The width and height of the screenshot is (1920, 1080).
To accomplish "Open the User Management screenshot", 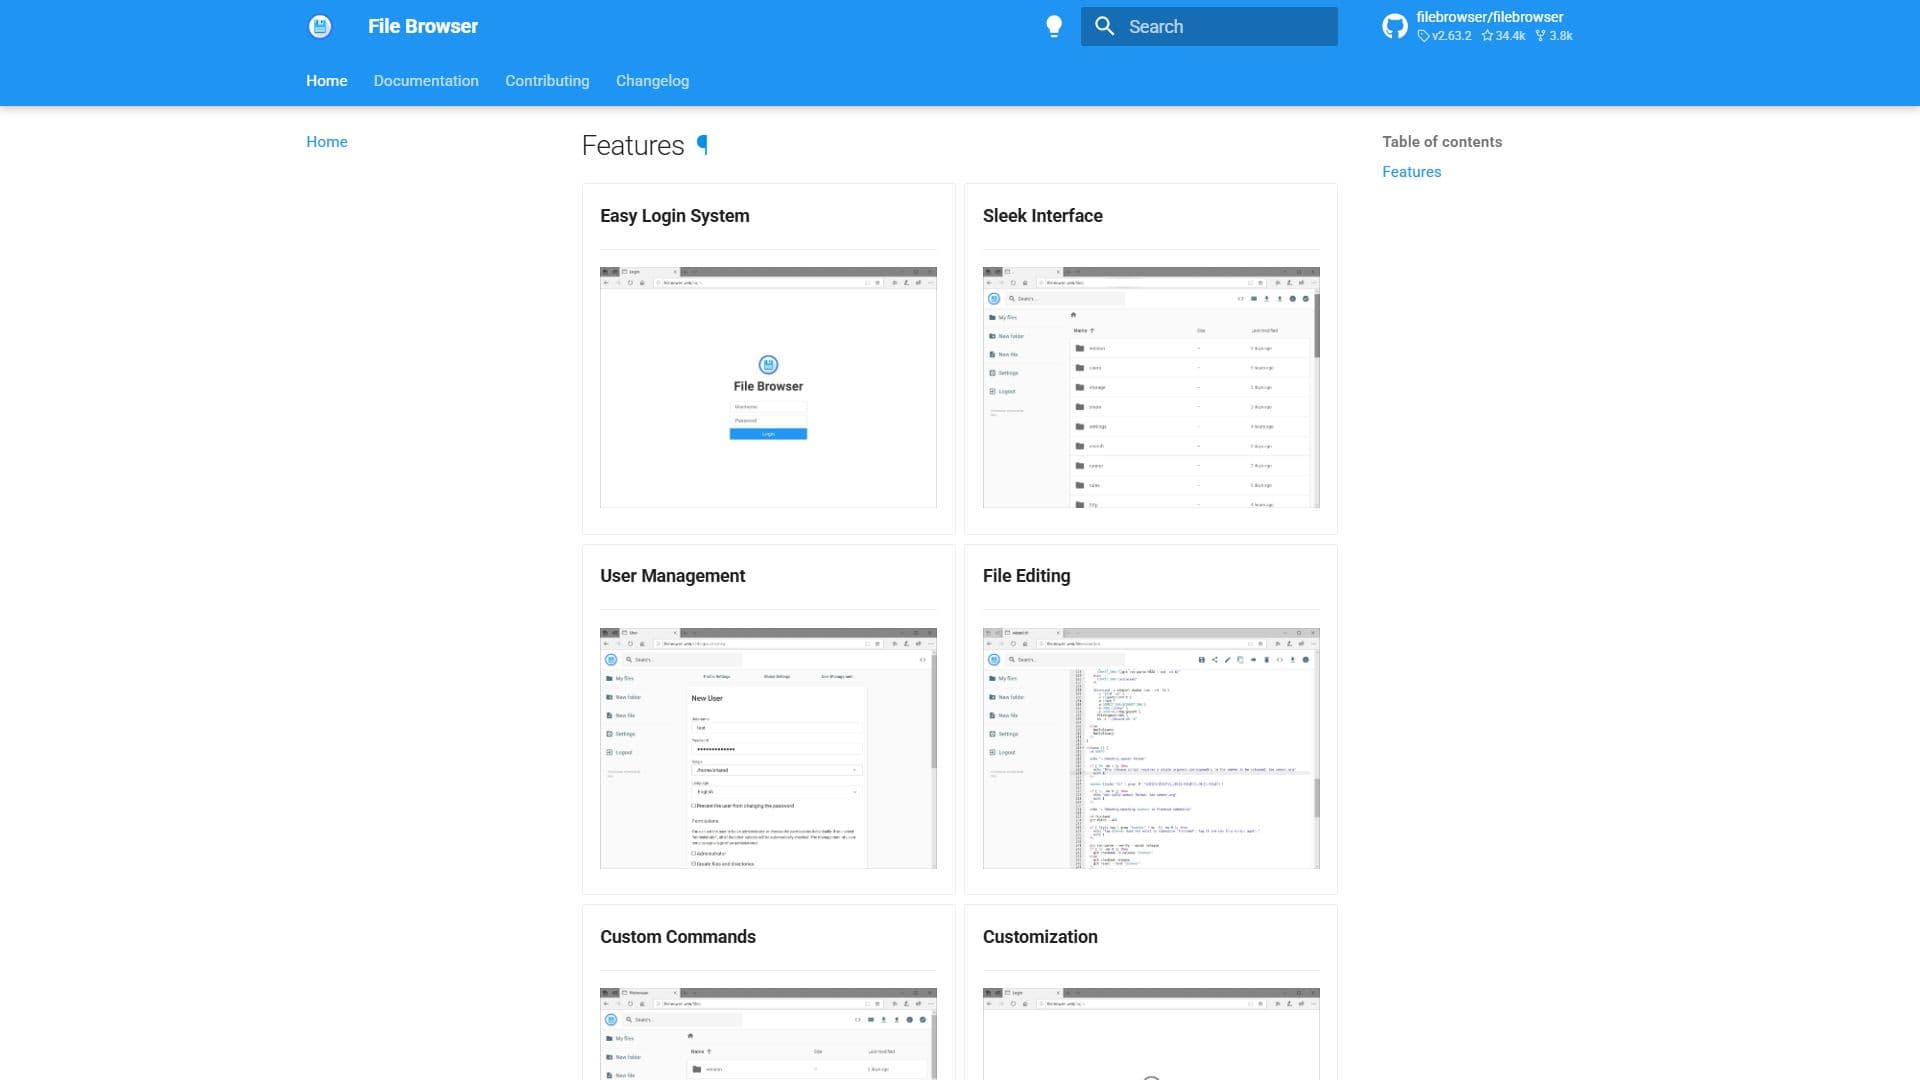I will (768, 748).
